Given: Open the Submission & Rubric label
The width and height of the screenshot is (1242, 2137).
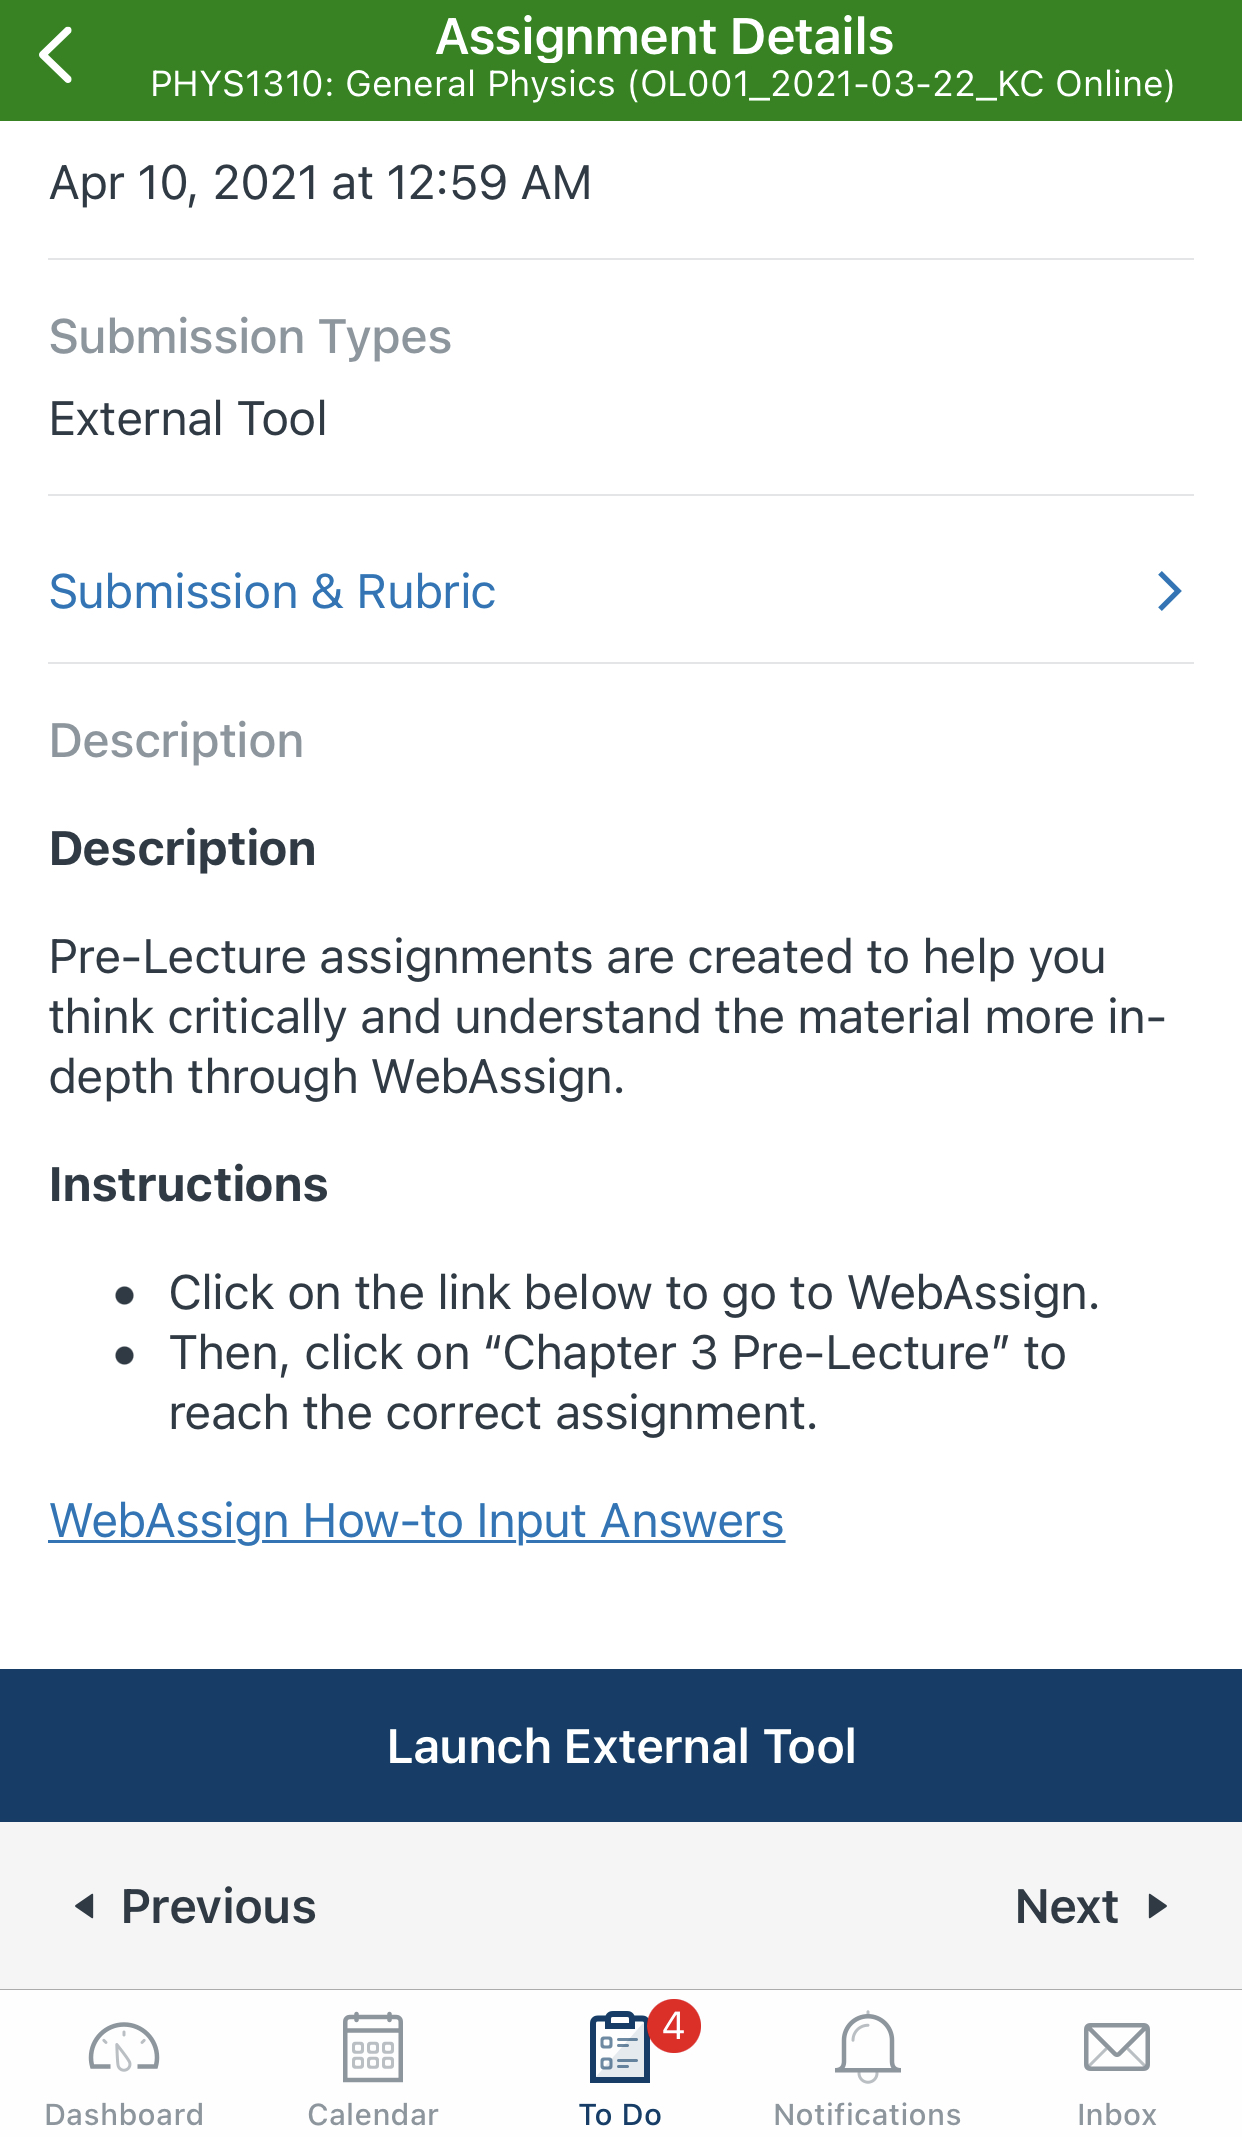Looking at the screenshot, I should (x=272, y=591).
